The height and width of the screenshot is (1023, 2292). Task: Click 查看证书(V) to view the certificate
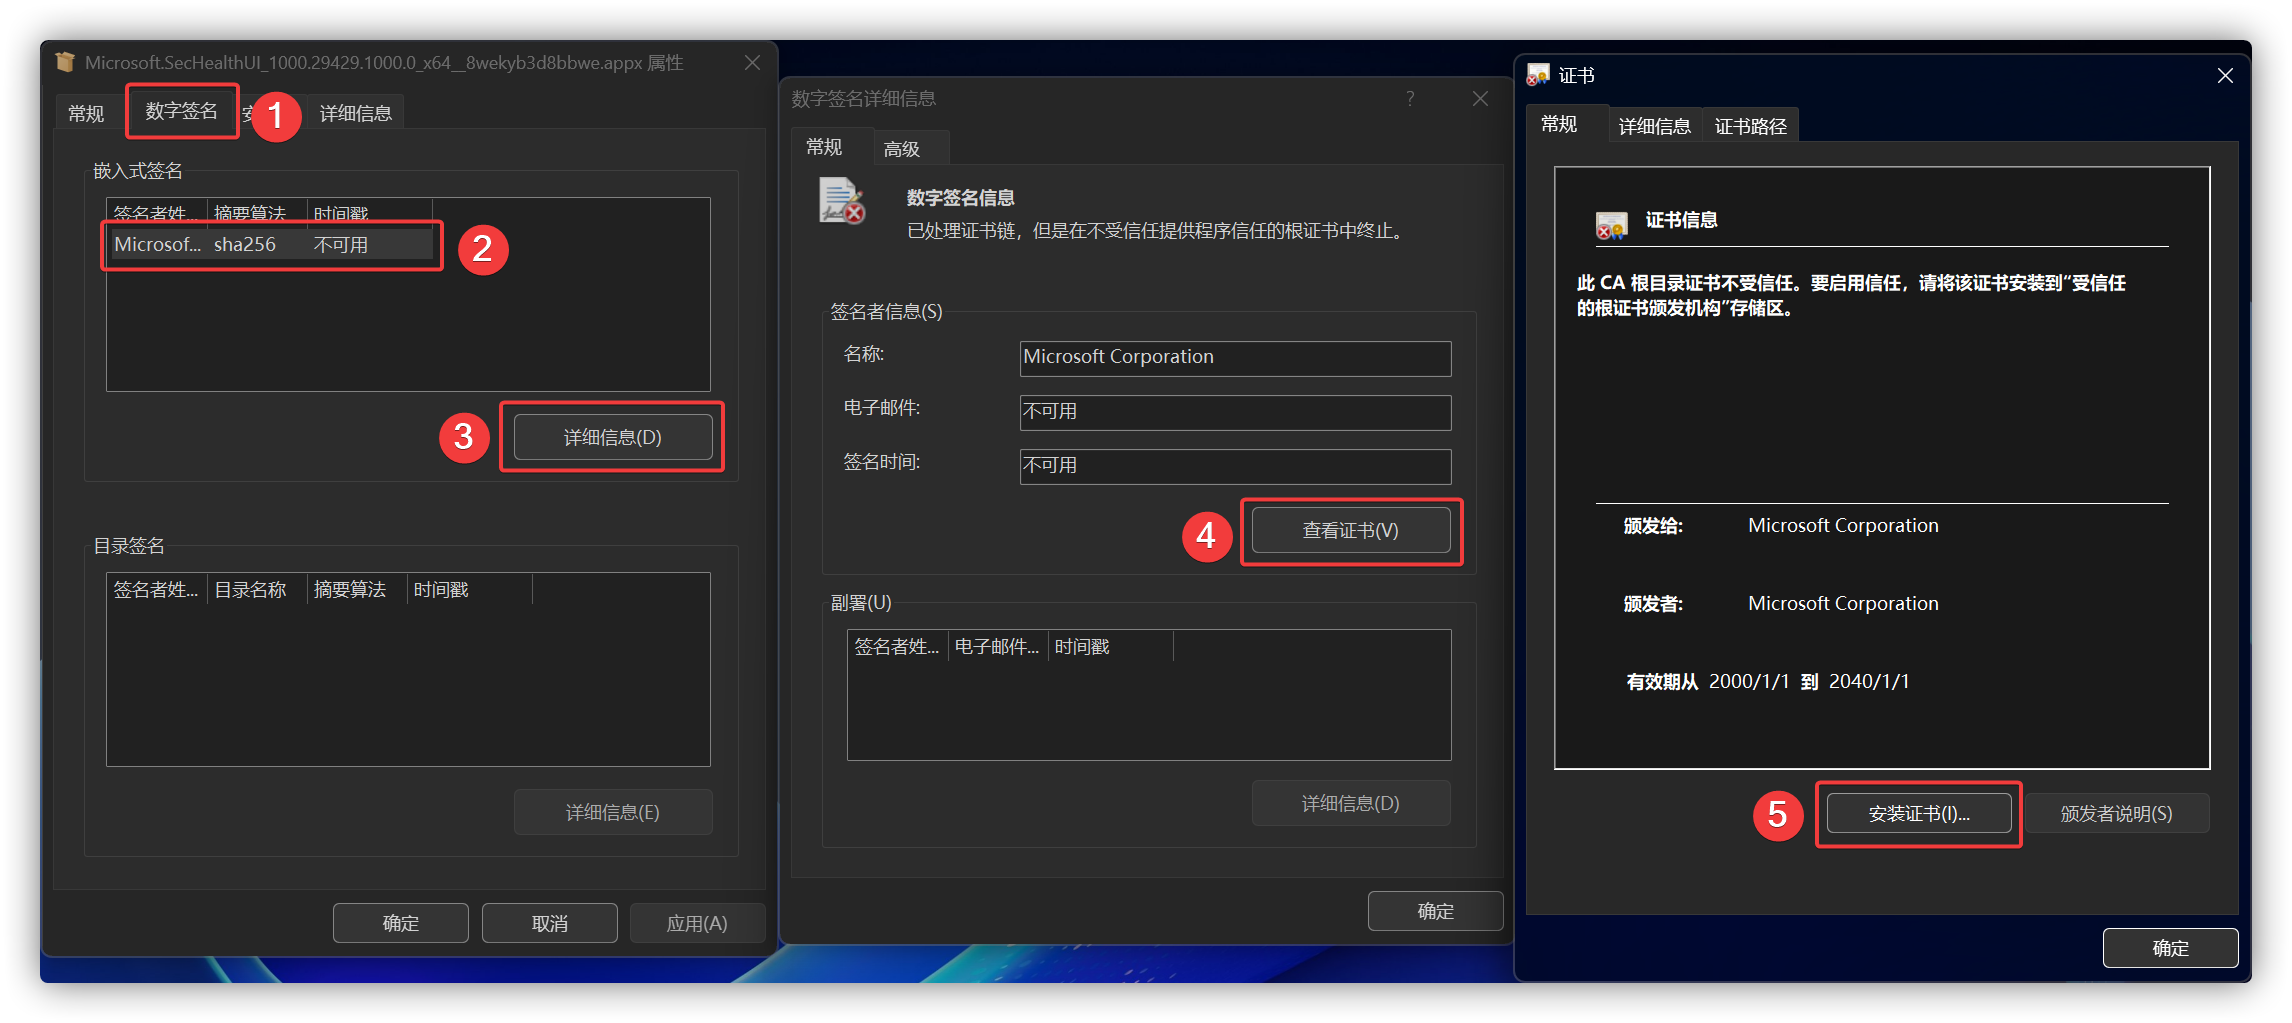(x=1349, y=530)
